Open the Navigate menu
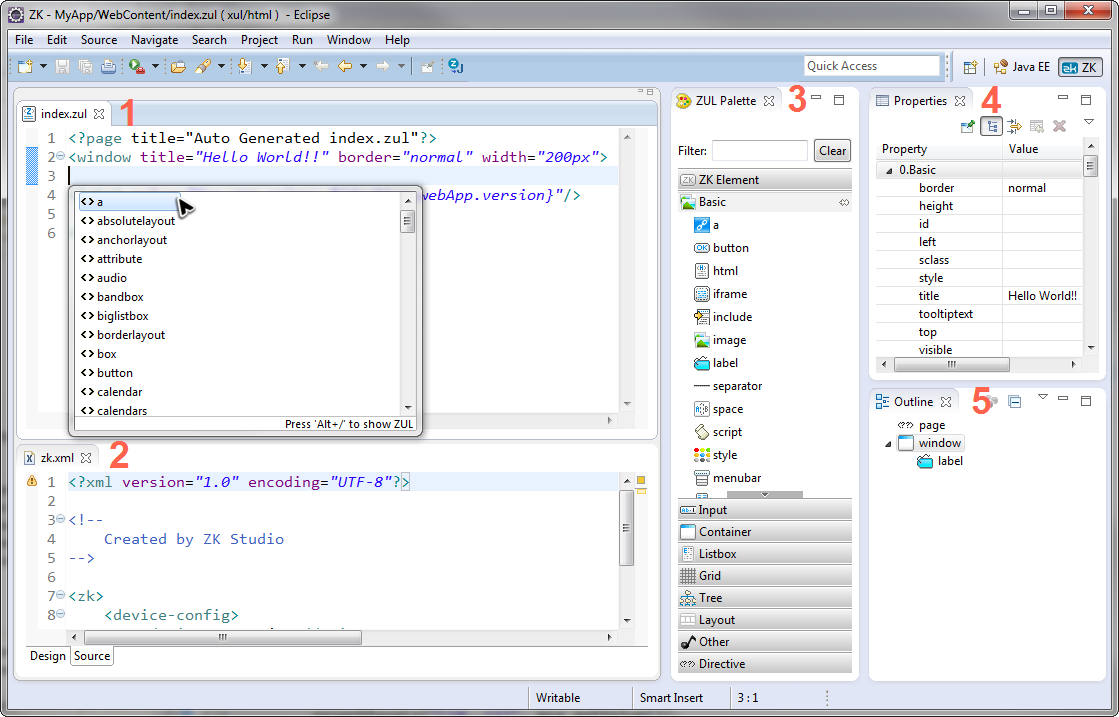Screen dimensions: 1119x717 point(154,40)
